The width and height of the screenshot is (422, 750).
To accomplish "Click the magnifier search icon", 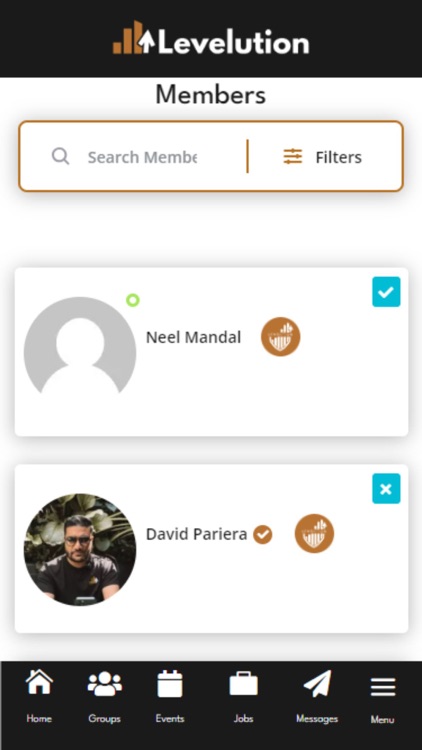I will (x=61, y=156).
